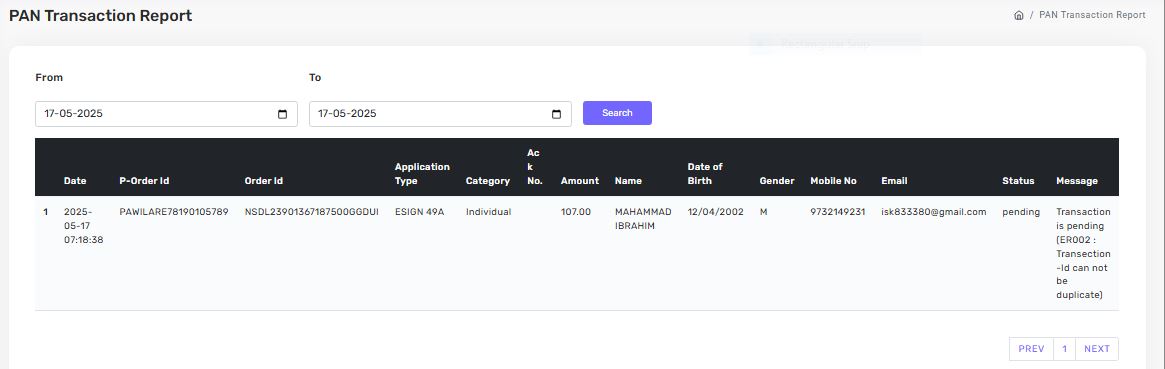Open the From date calendar picker icon
1165x369 pixels.
[282, 114]
